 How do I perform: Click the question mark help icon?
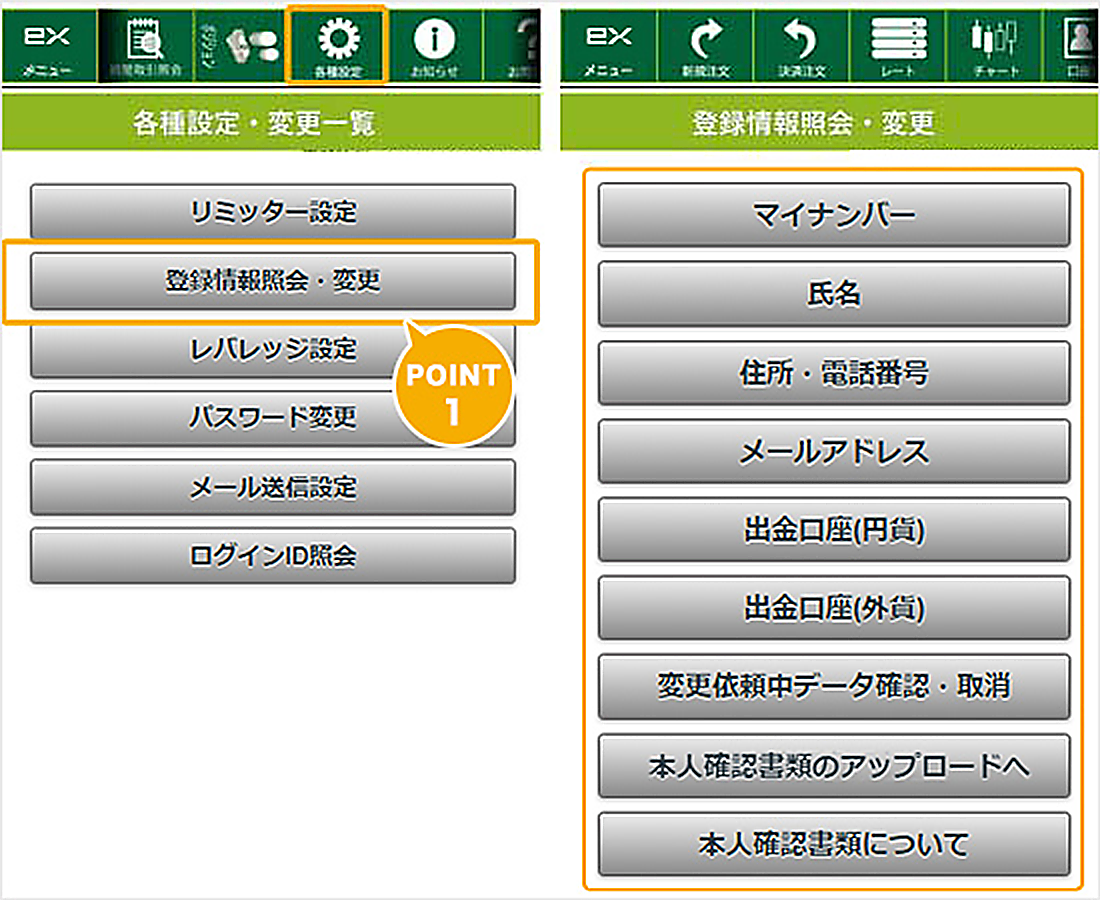tap(520, 45)
